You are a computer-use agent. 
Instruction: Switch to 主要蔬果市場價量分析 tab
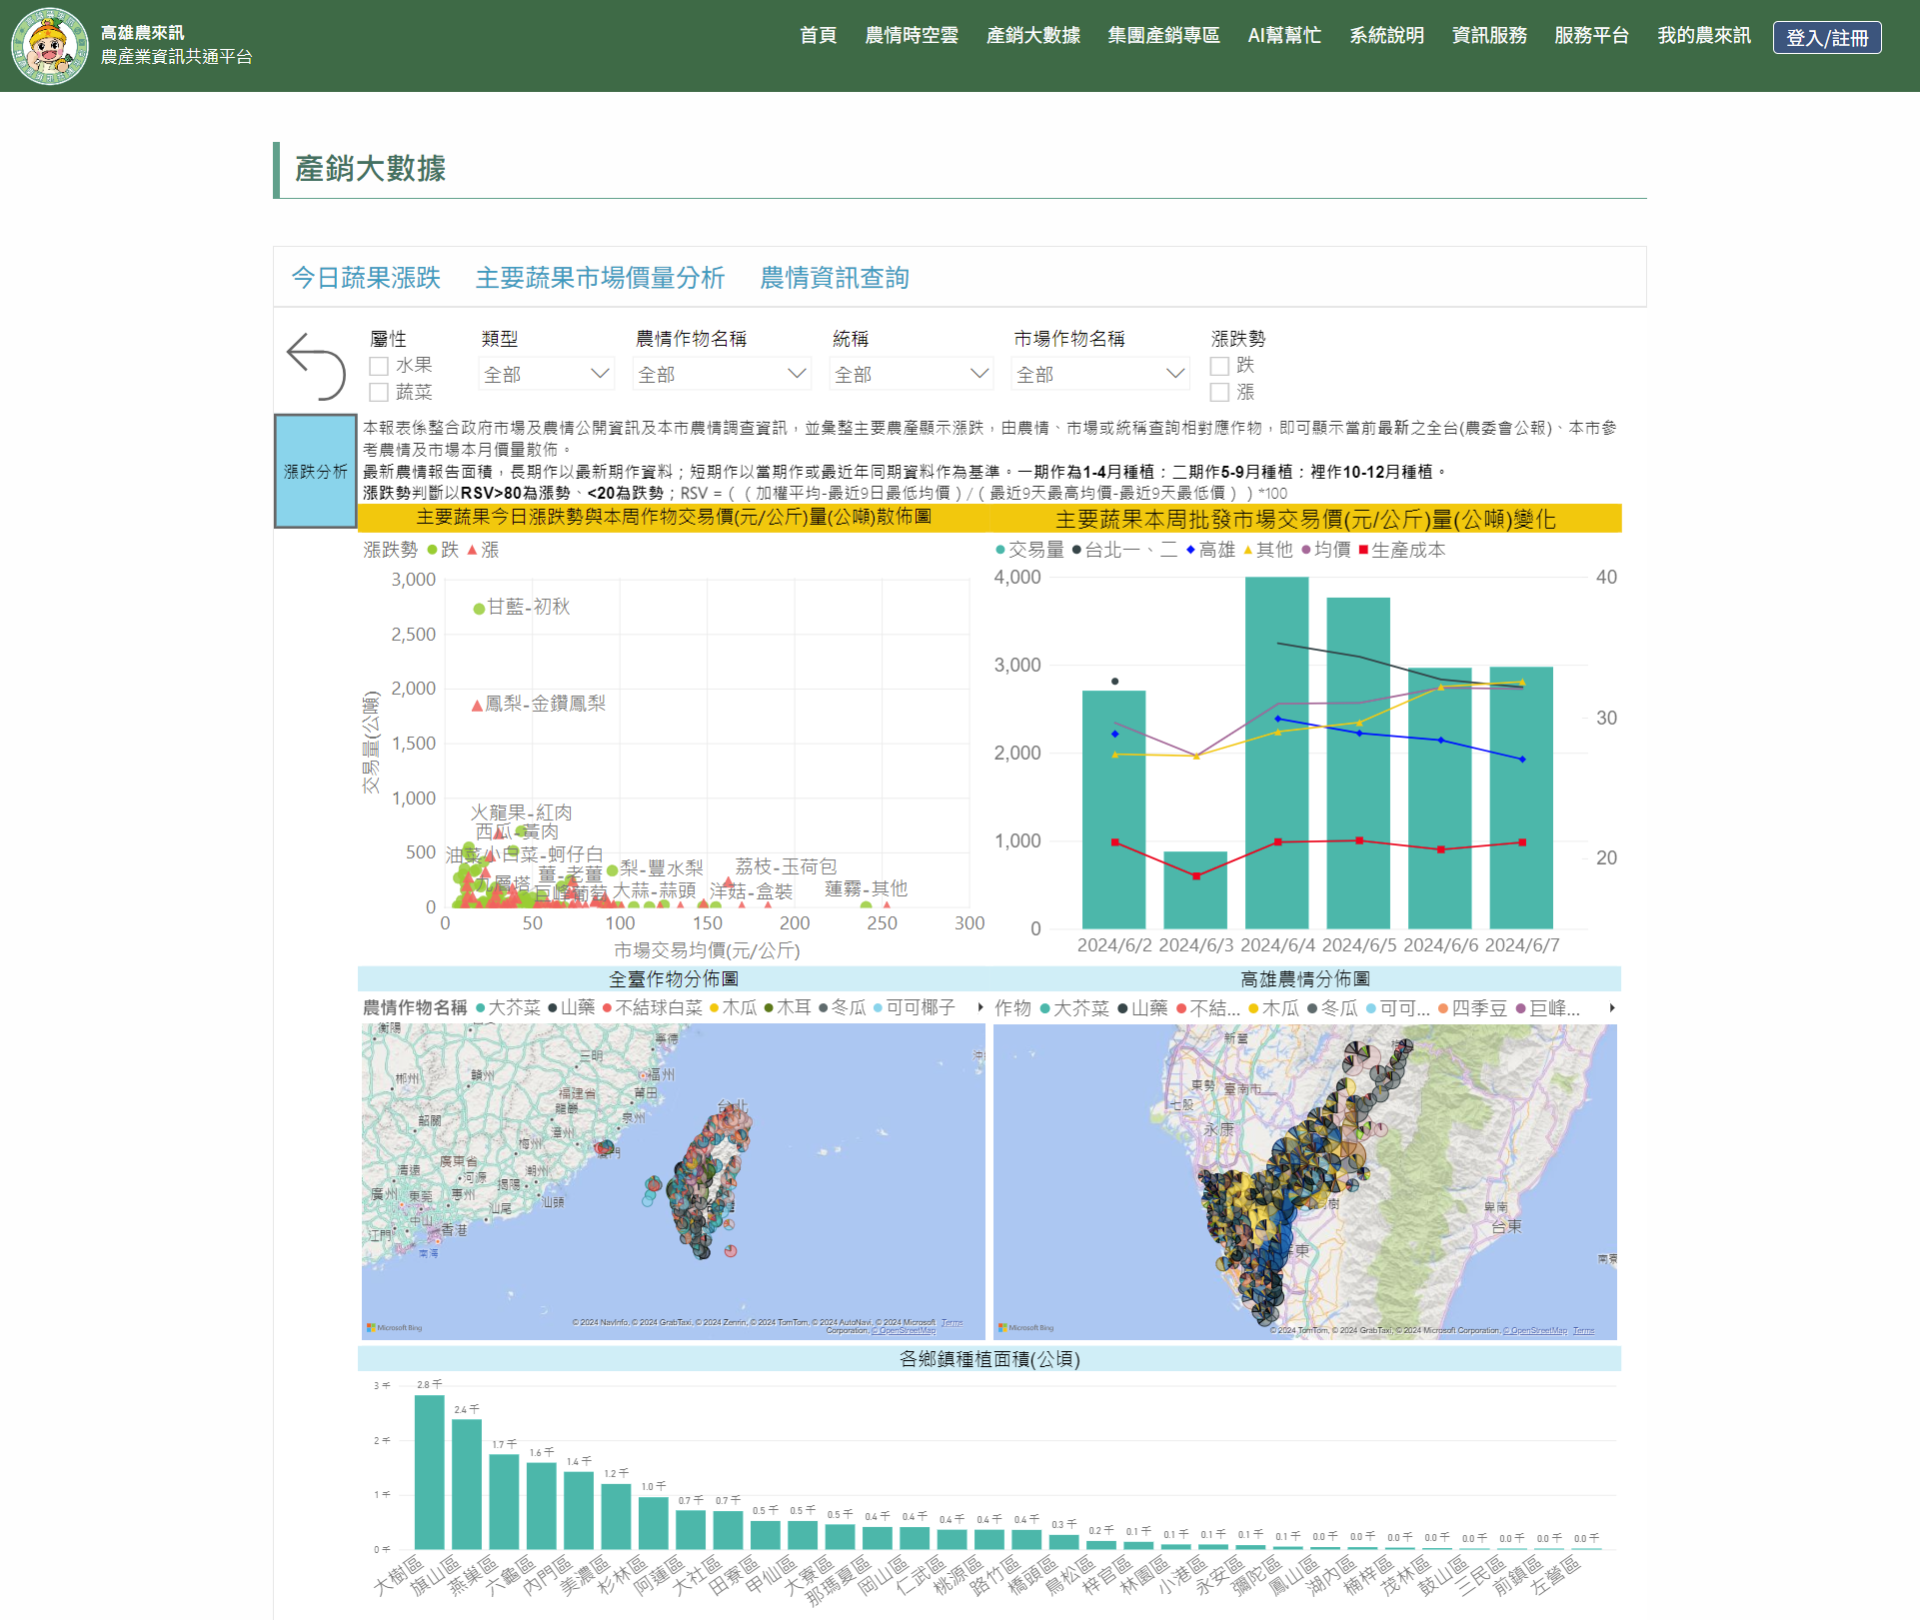599,278
